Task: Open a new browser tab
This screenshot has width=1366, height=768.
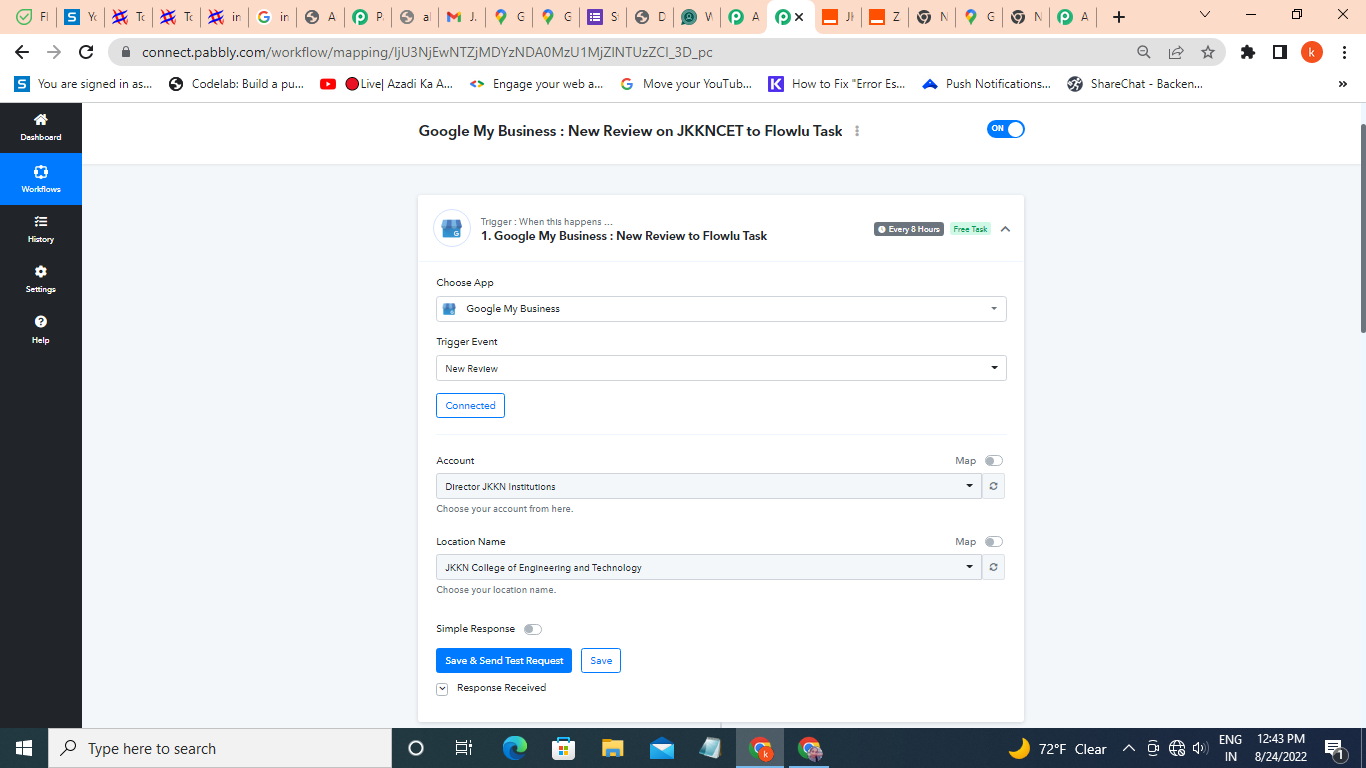Action: [1119, 17]
